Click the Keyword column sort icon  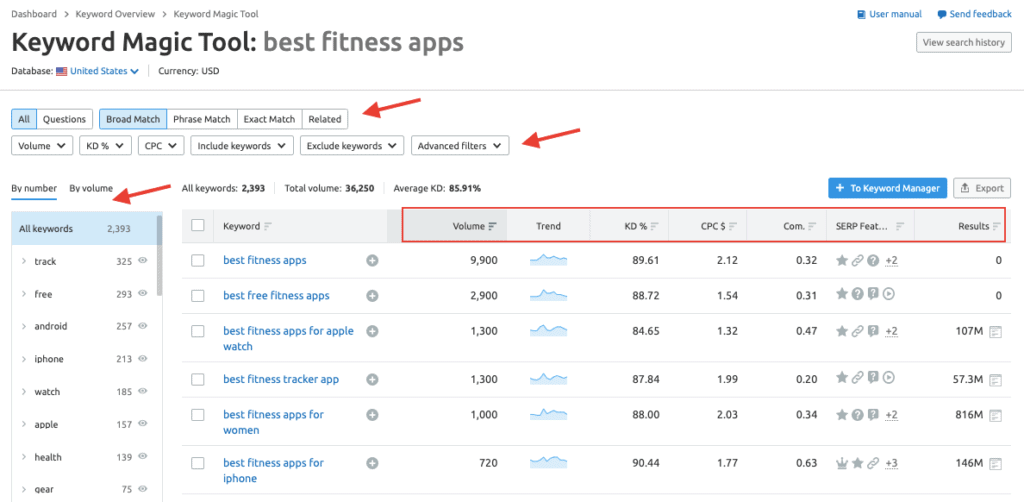267,226
